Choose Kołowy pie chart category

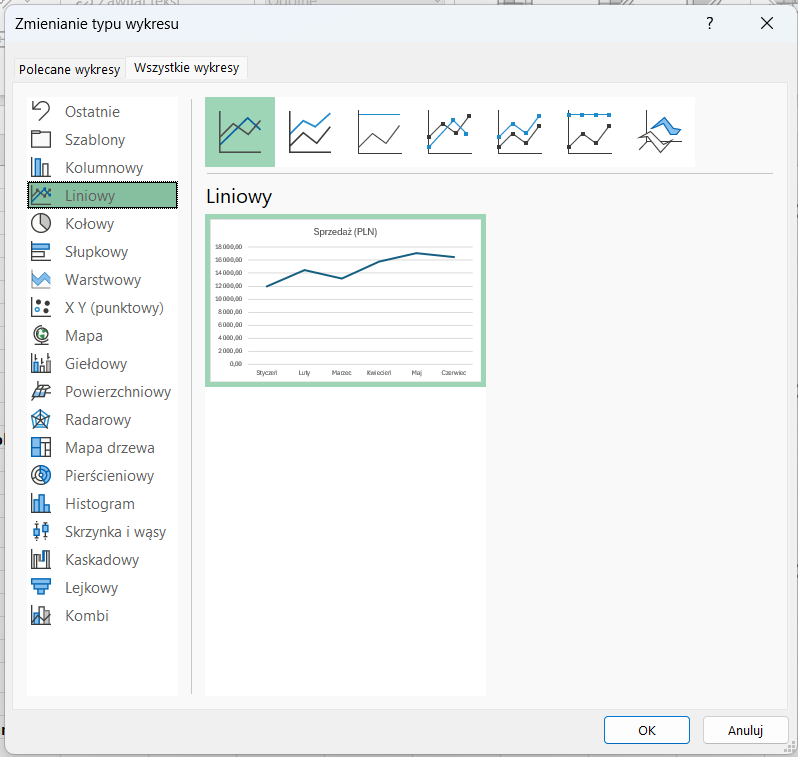[x=89, y=224]
